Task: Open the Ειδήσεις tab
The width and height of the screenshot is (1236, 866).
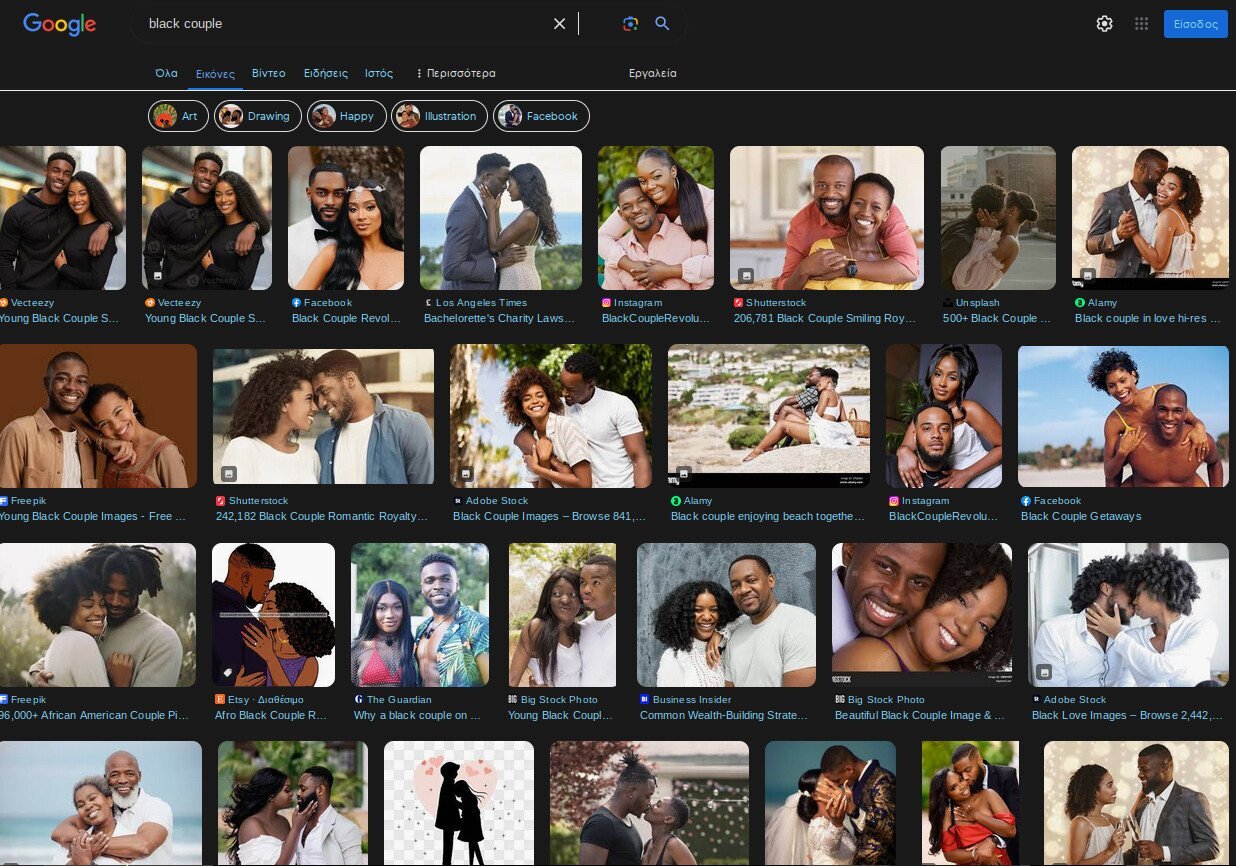Action: point(325,73)
